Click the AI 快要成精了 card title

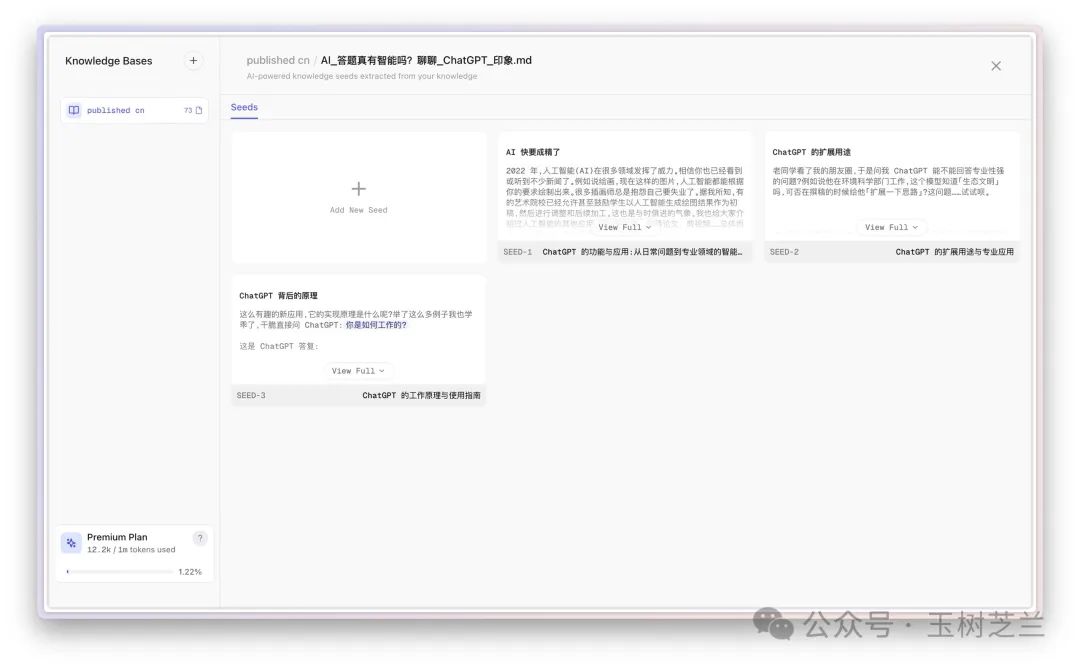[x=533, y=152]
